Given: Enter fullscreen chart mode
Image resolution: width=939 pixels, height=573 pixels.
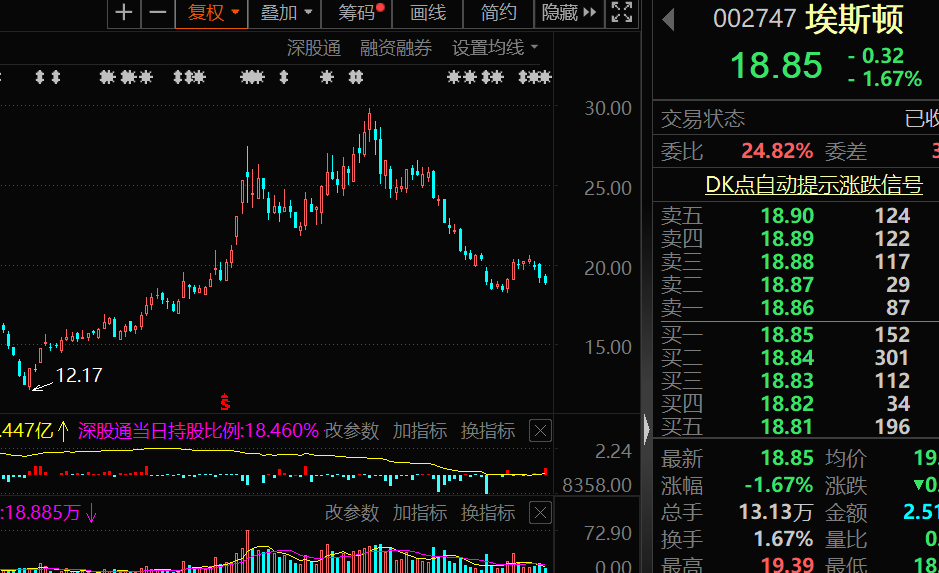Looking at the screenshot, I should coord(622,13).
